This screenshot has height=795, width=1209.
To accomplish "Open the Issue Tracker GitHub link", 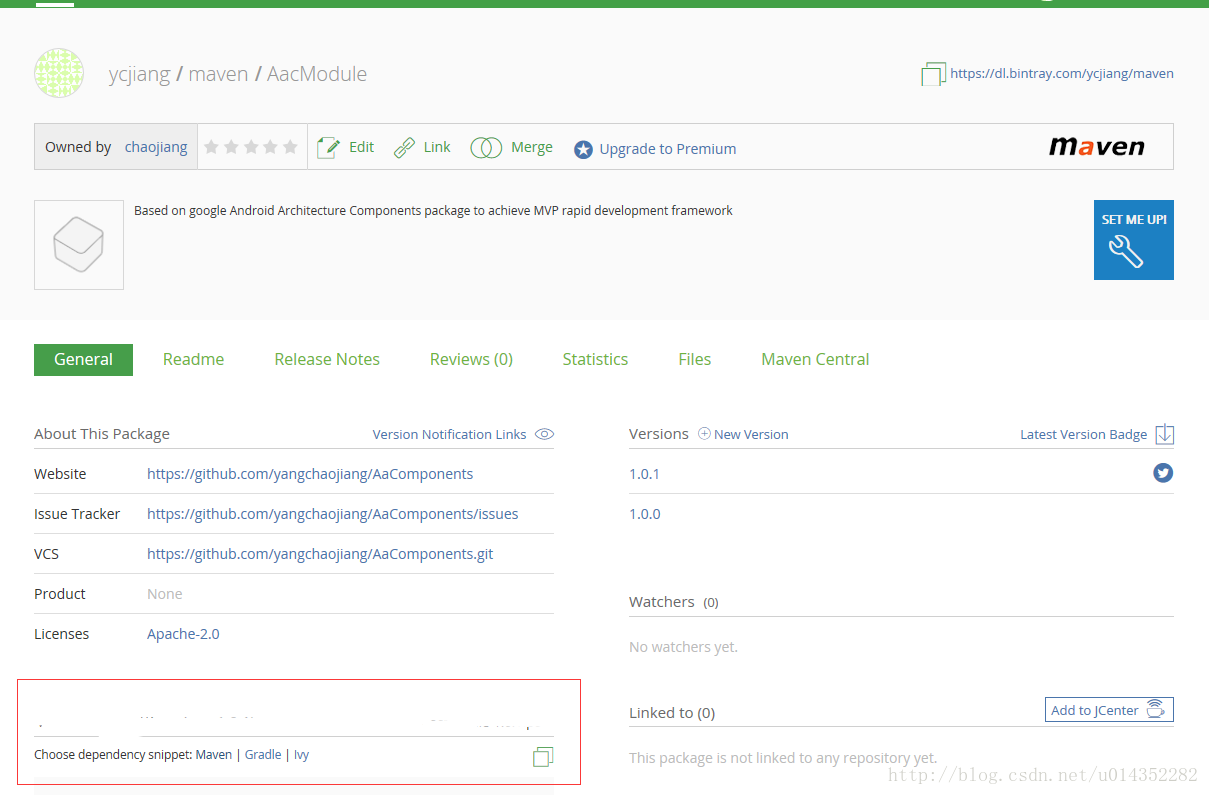I will 332,514.
